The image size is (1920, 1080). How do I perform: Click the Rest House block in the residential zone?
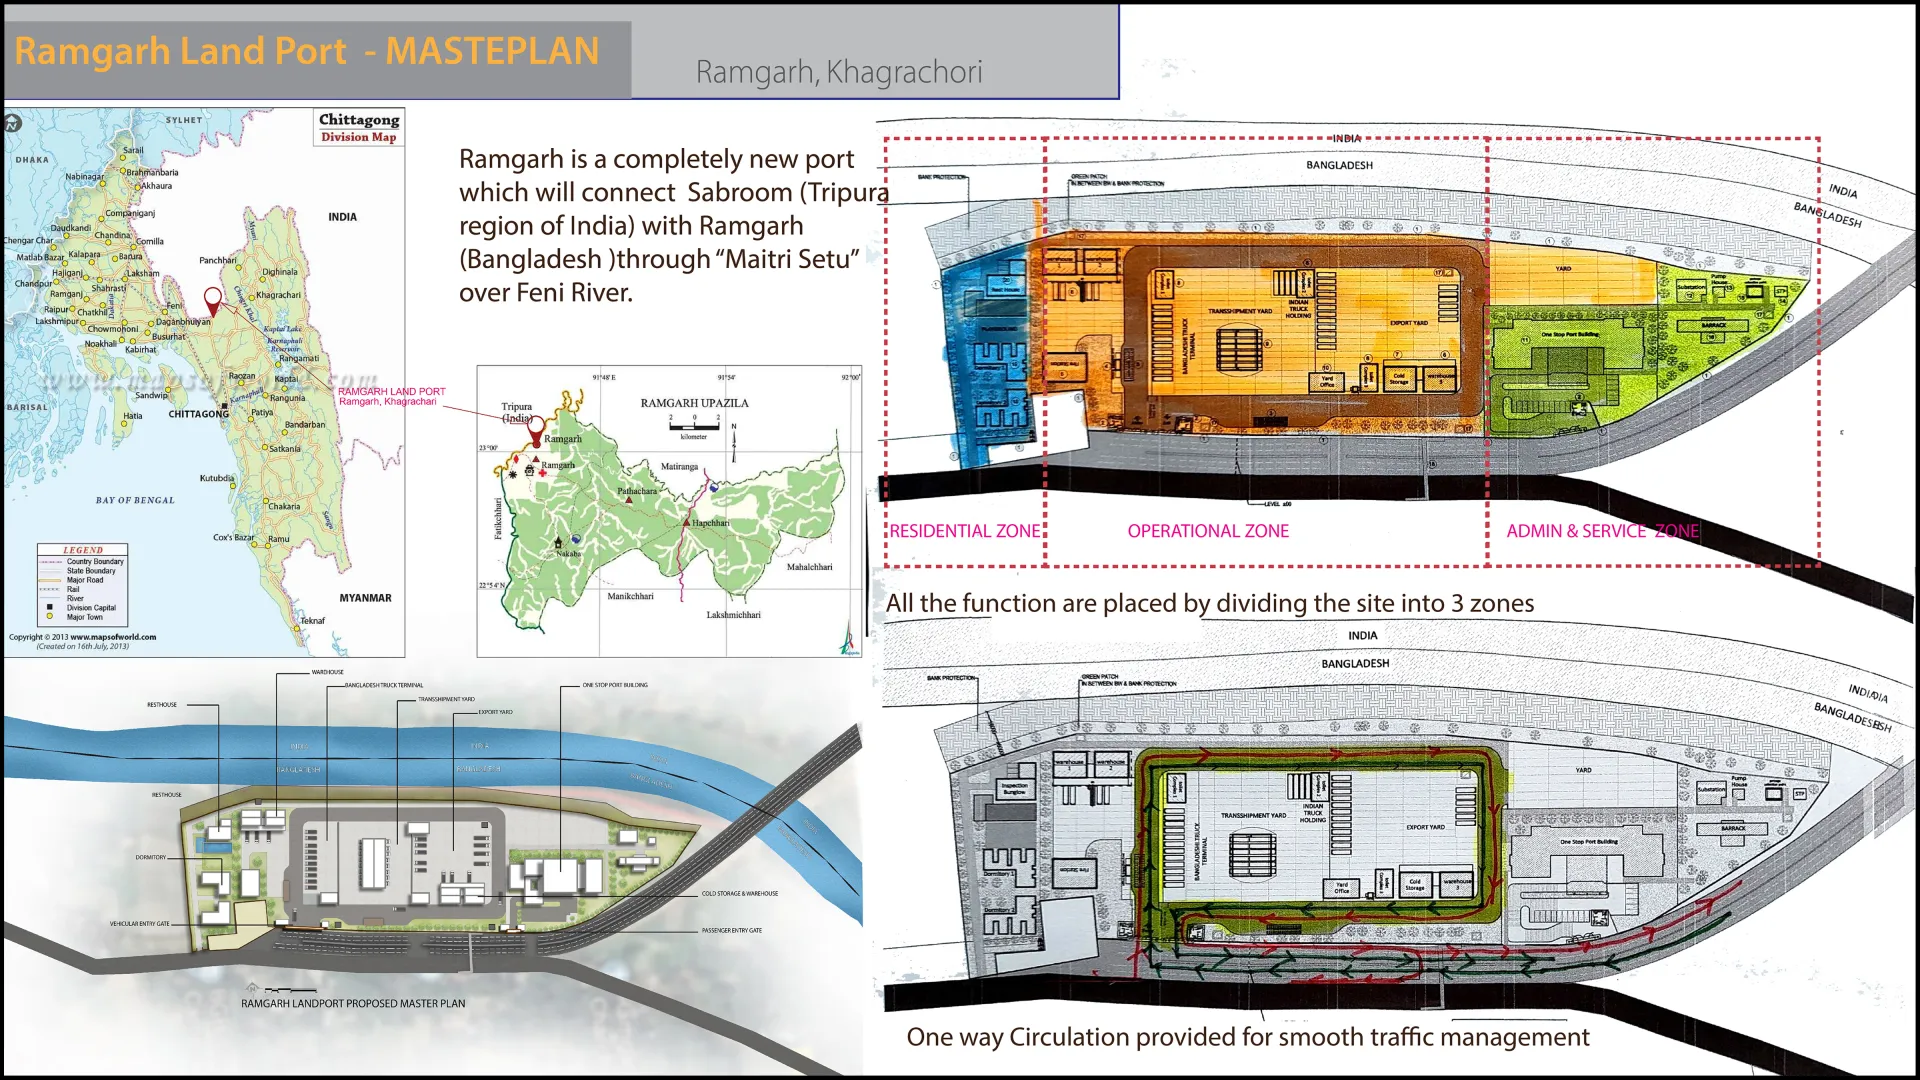click(x=1006, y=289)
